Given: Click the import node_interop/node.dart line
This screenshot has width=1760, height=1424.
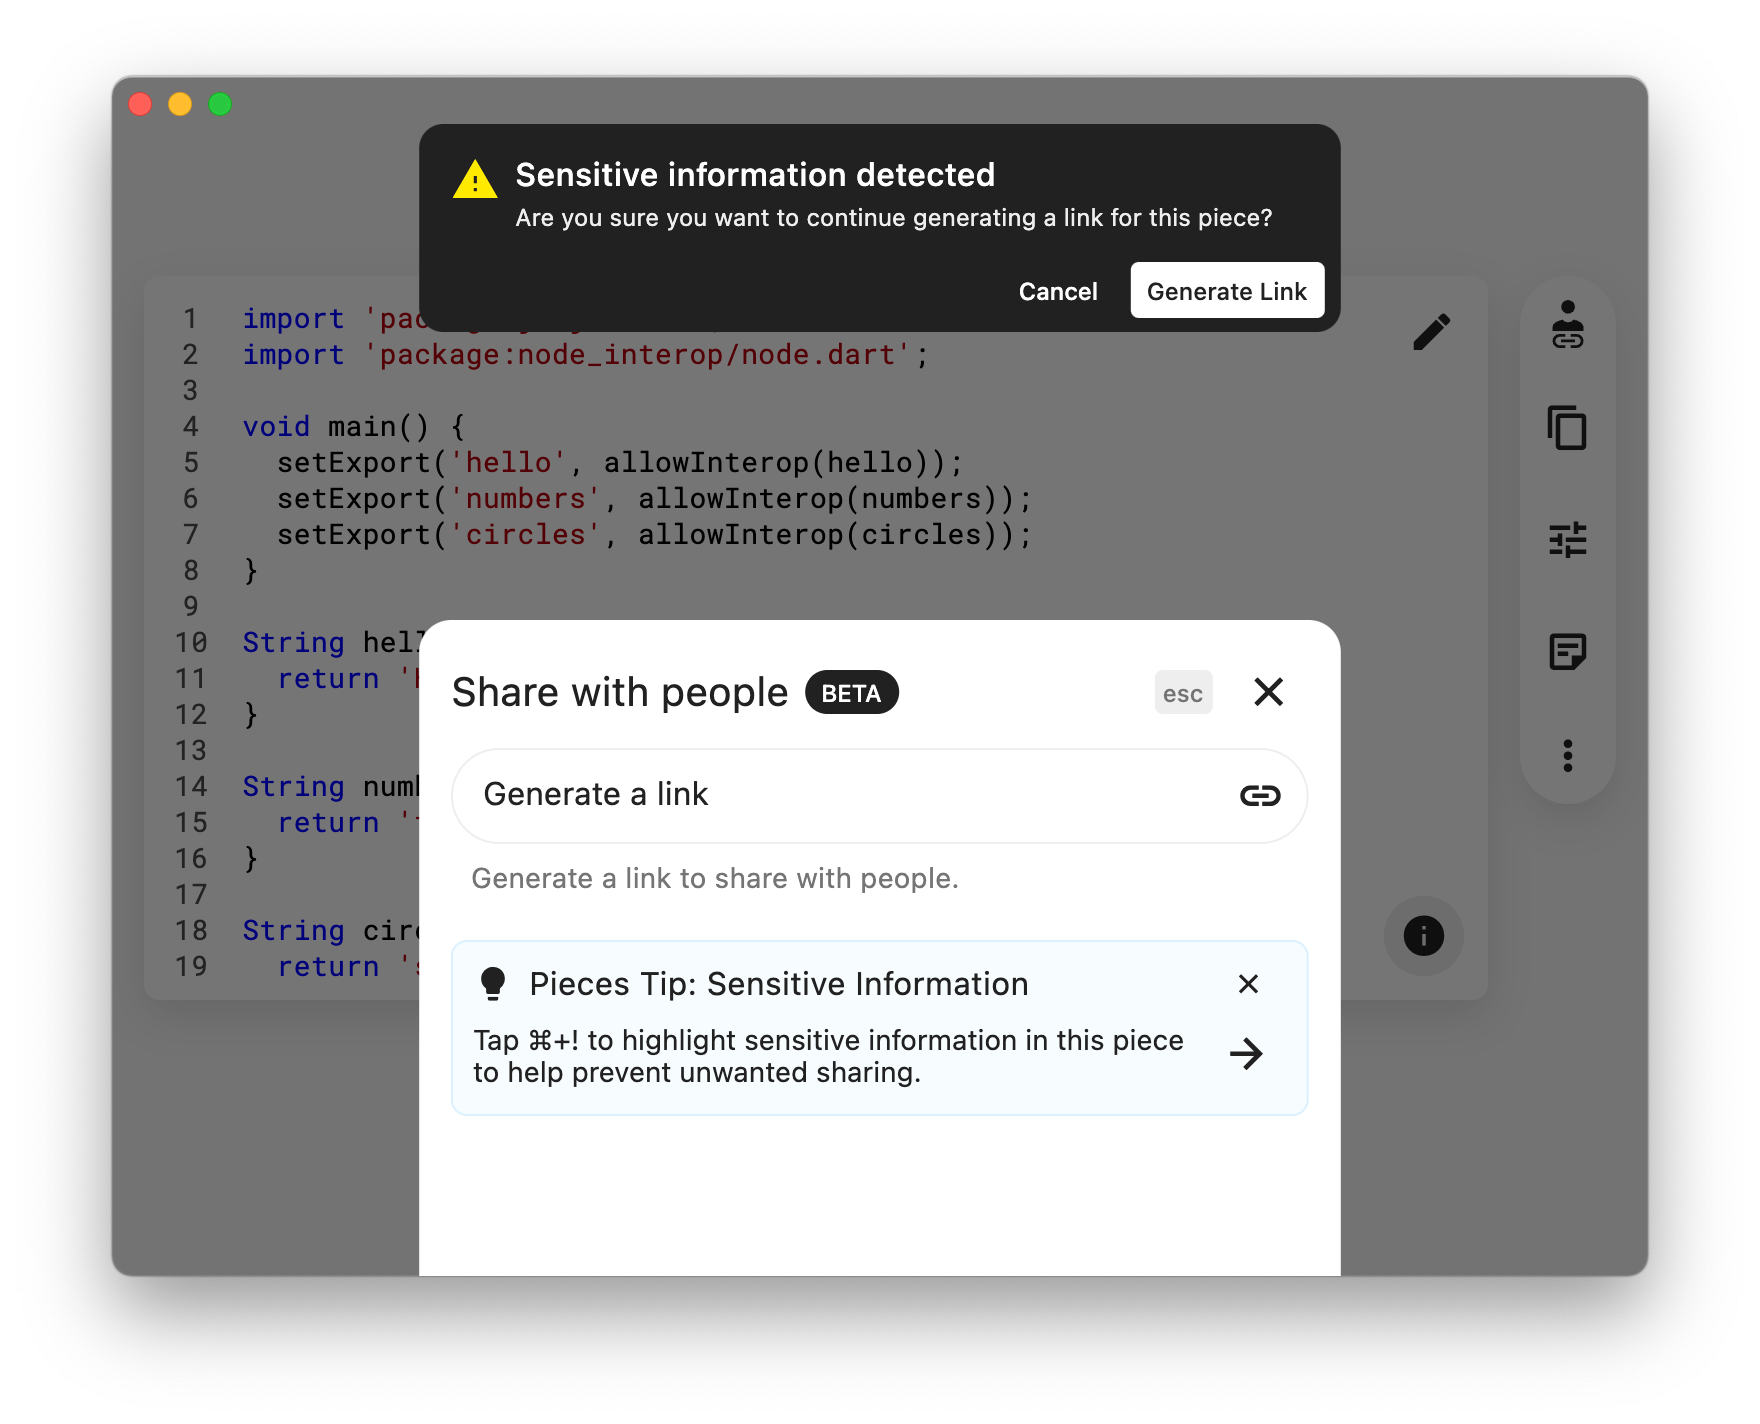Looking at the screenshot, I should click(x=586, y=355).
